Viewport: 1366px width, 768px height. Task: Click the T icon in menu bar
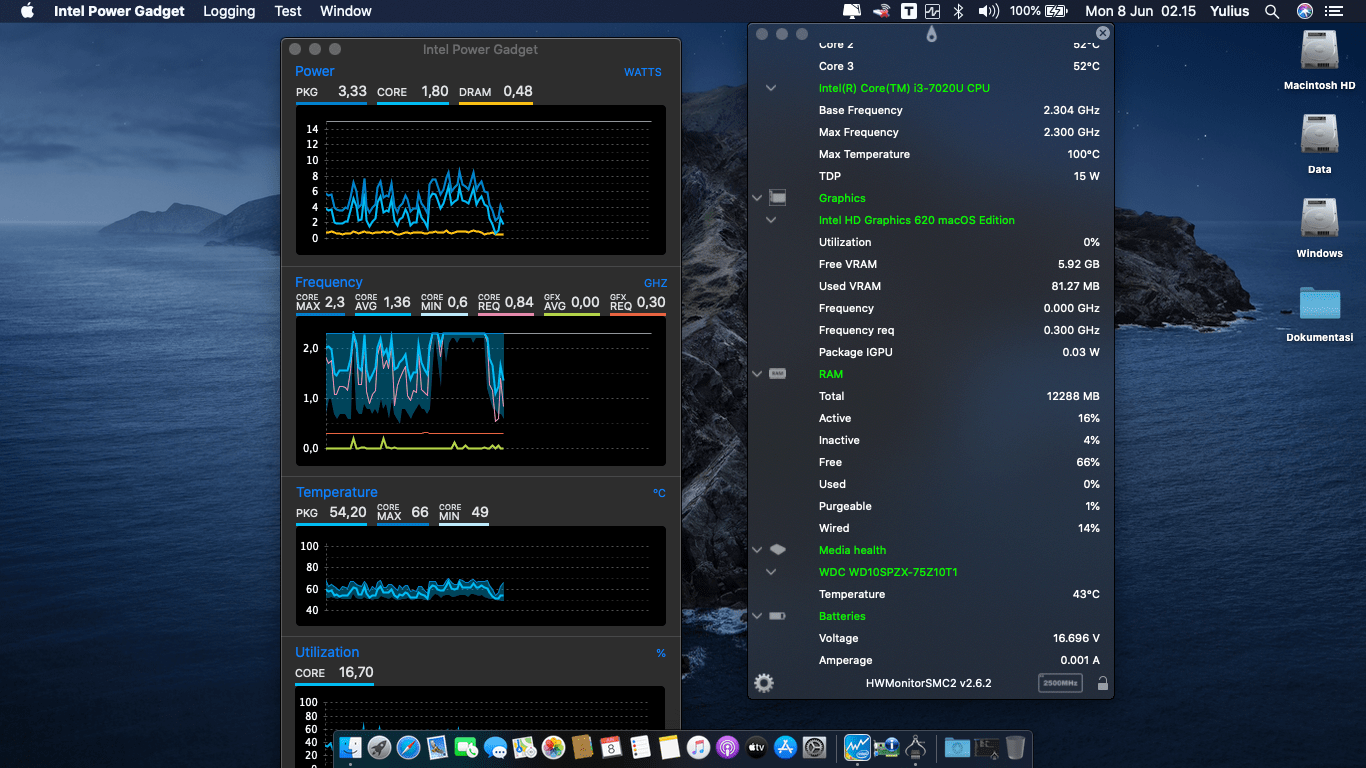tap(908, 11)
